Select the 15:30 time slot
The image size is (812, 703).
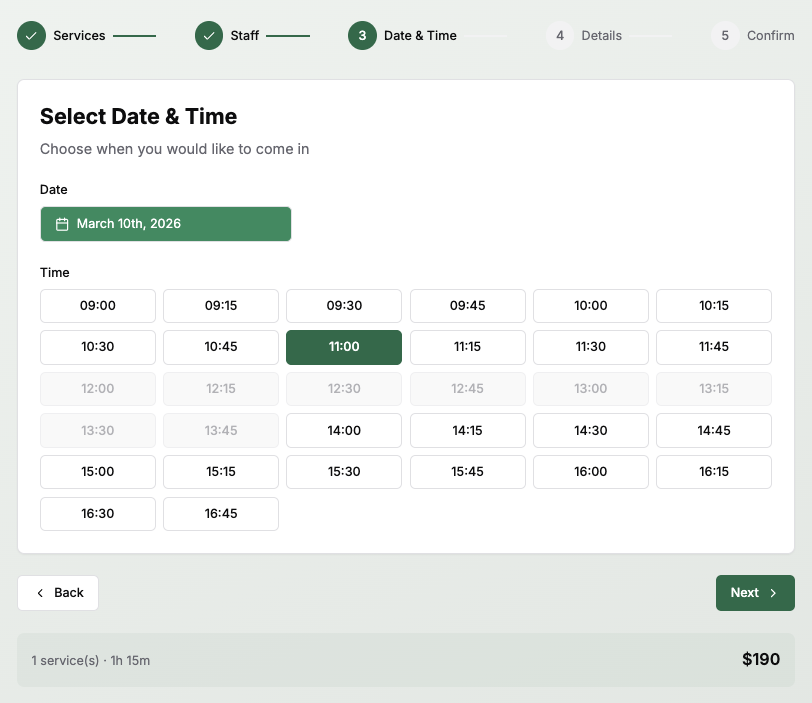344,472
